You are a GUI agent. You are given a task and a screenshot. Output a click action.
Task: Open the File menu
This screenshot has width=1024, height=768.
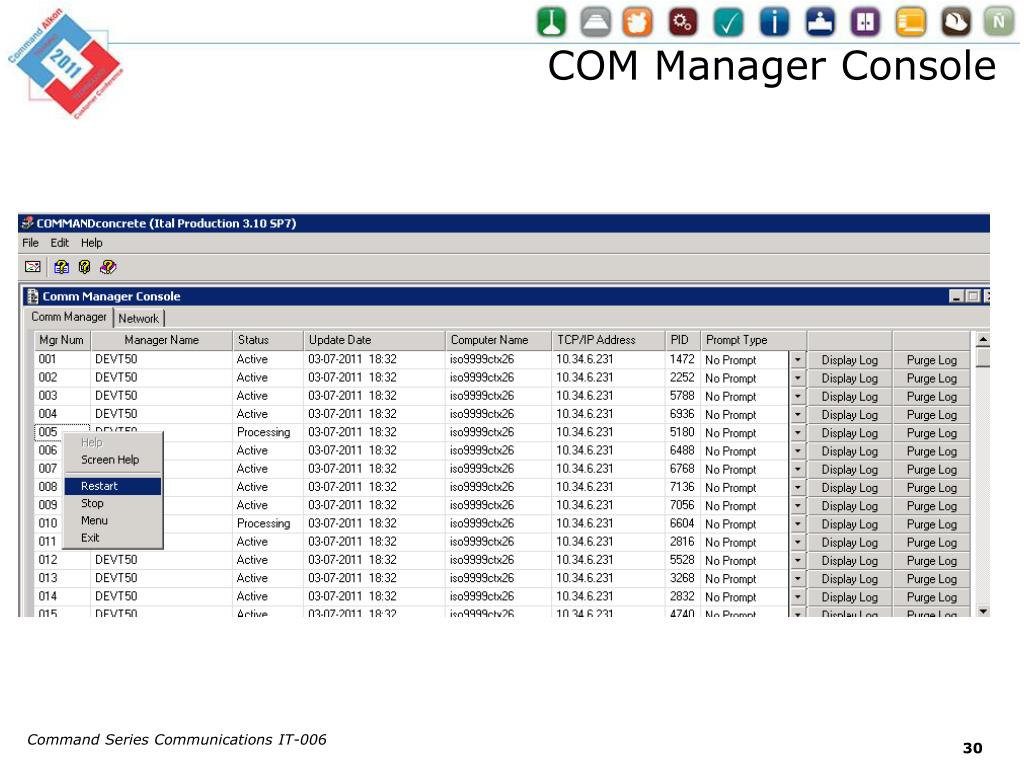(x=31, y=243)
